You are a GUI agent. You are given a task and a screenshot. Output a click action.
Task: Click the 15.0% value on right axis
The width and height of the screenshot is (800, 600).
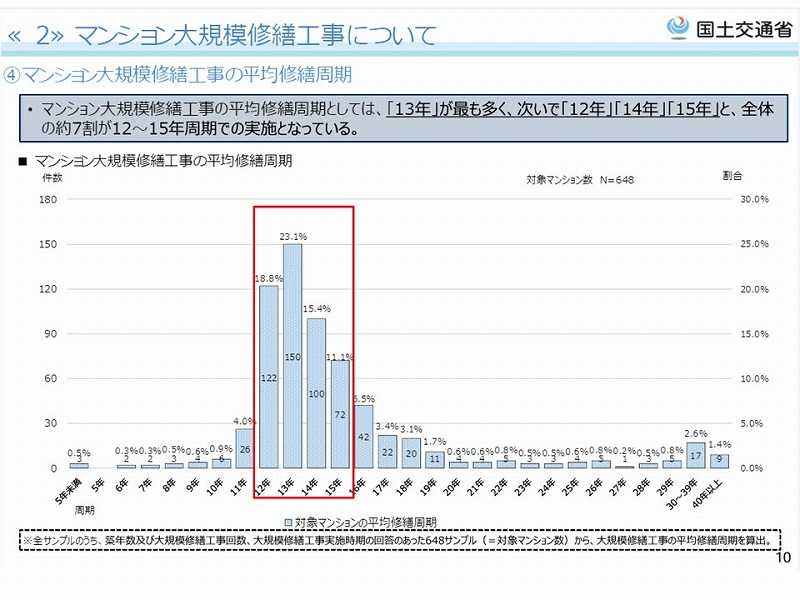[755, 334]
